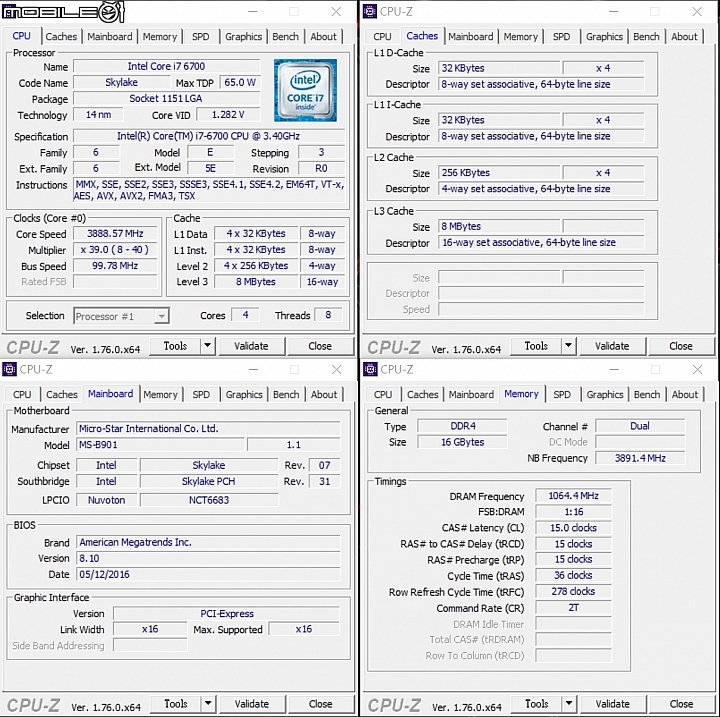Click the Multiplier value x 39.0 (8 - 40)
The image size is (720, 717).
pos(115,249)
